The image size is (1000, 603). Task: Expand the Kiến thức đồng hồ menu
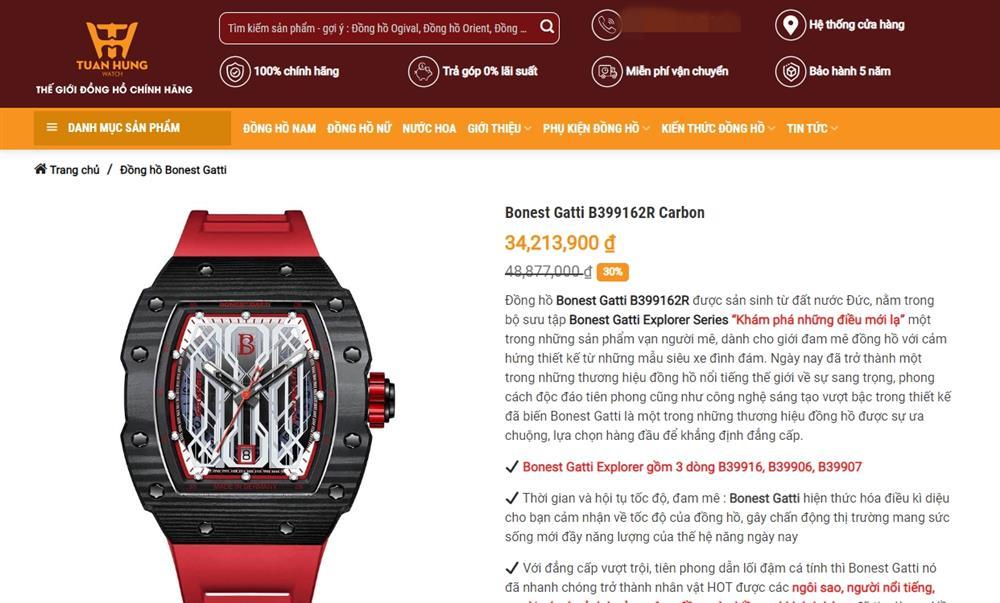pyautogui.click(x=717, y=128)
